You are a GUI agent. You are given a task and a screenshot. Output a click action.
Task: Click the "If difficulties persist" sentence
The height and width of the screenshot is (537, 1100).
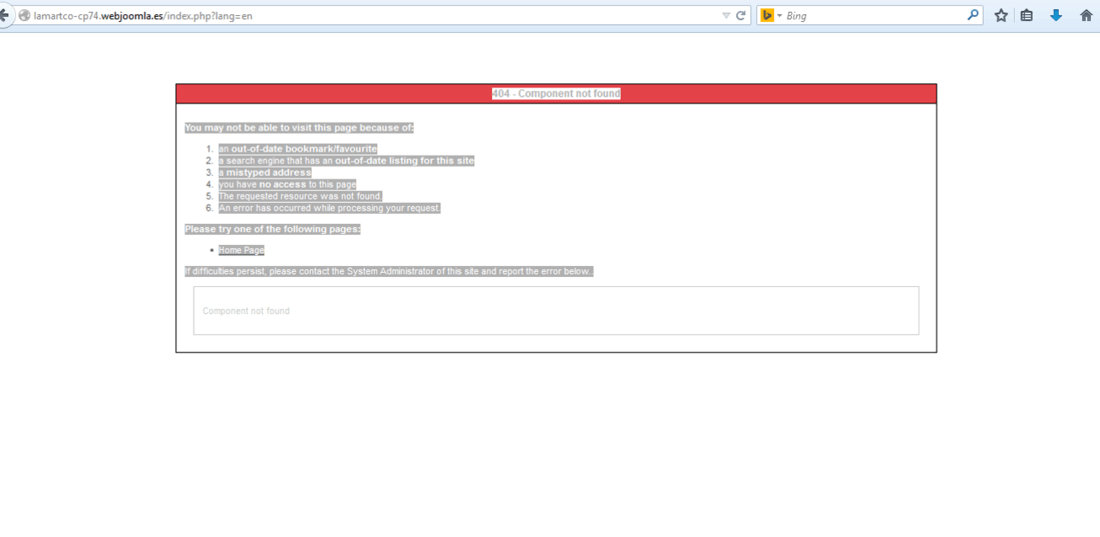pyautogui.click(x=389, y=271)
